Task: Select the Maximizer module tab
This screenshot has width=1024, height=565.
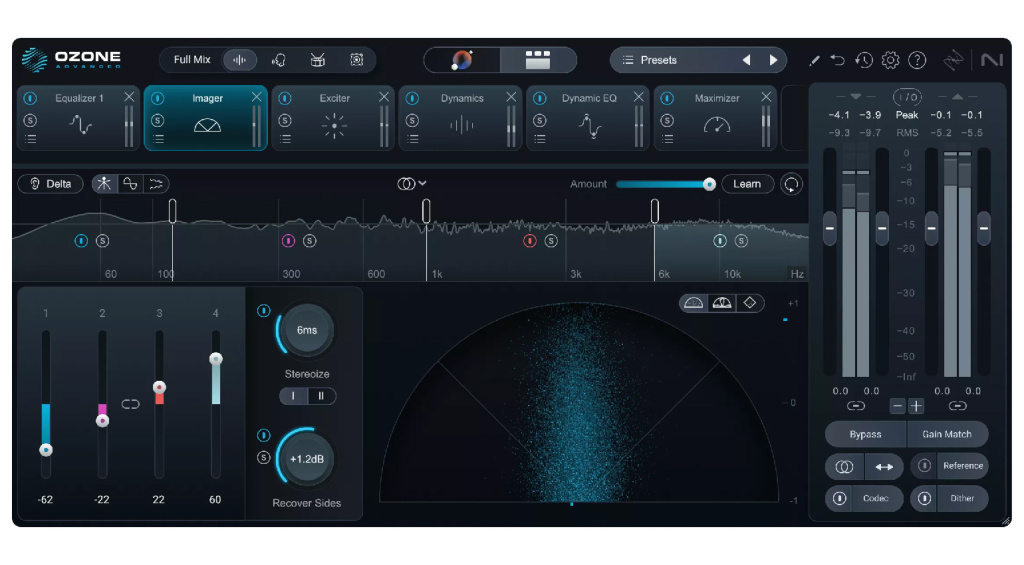Action: pyautogui.click(x=715, y=118)
